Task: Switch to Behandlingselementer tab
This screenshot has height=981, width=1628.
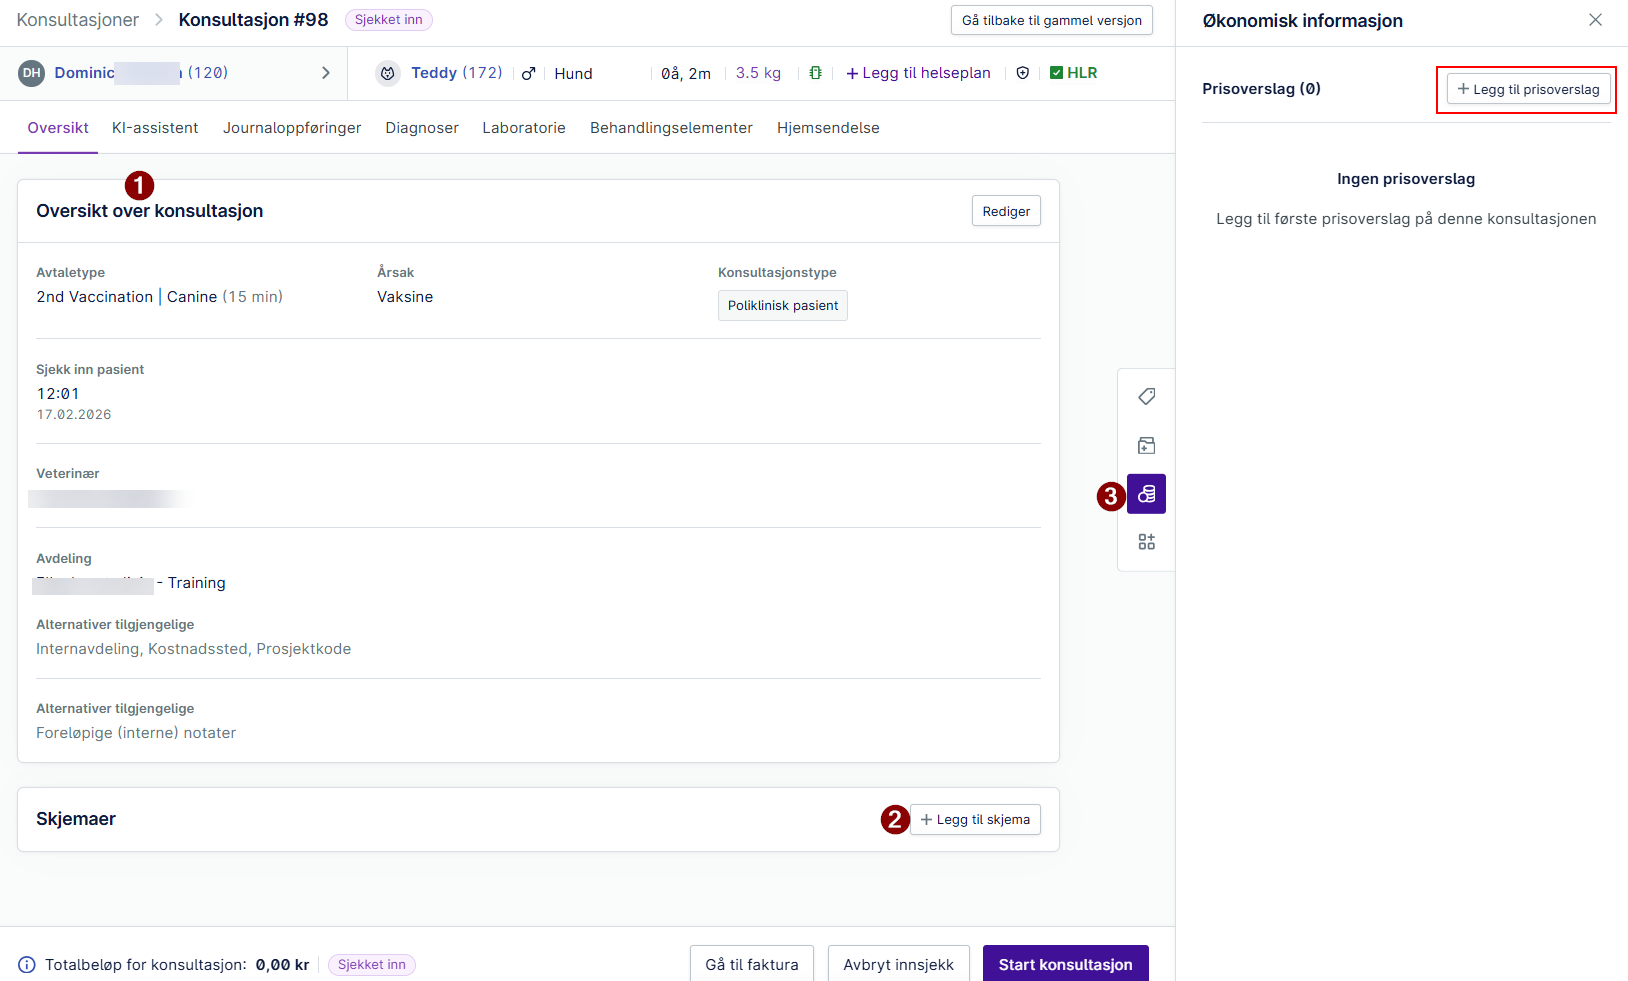Action: tap(671, 128)
